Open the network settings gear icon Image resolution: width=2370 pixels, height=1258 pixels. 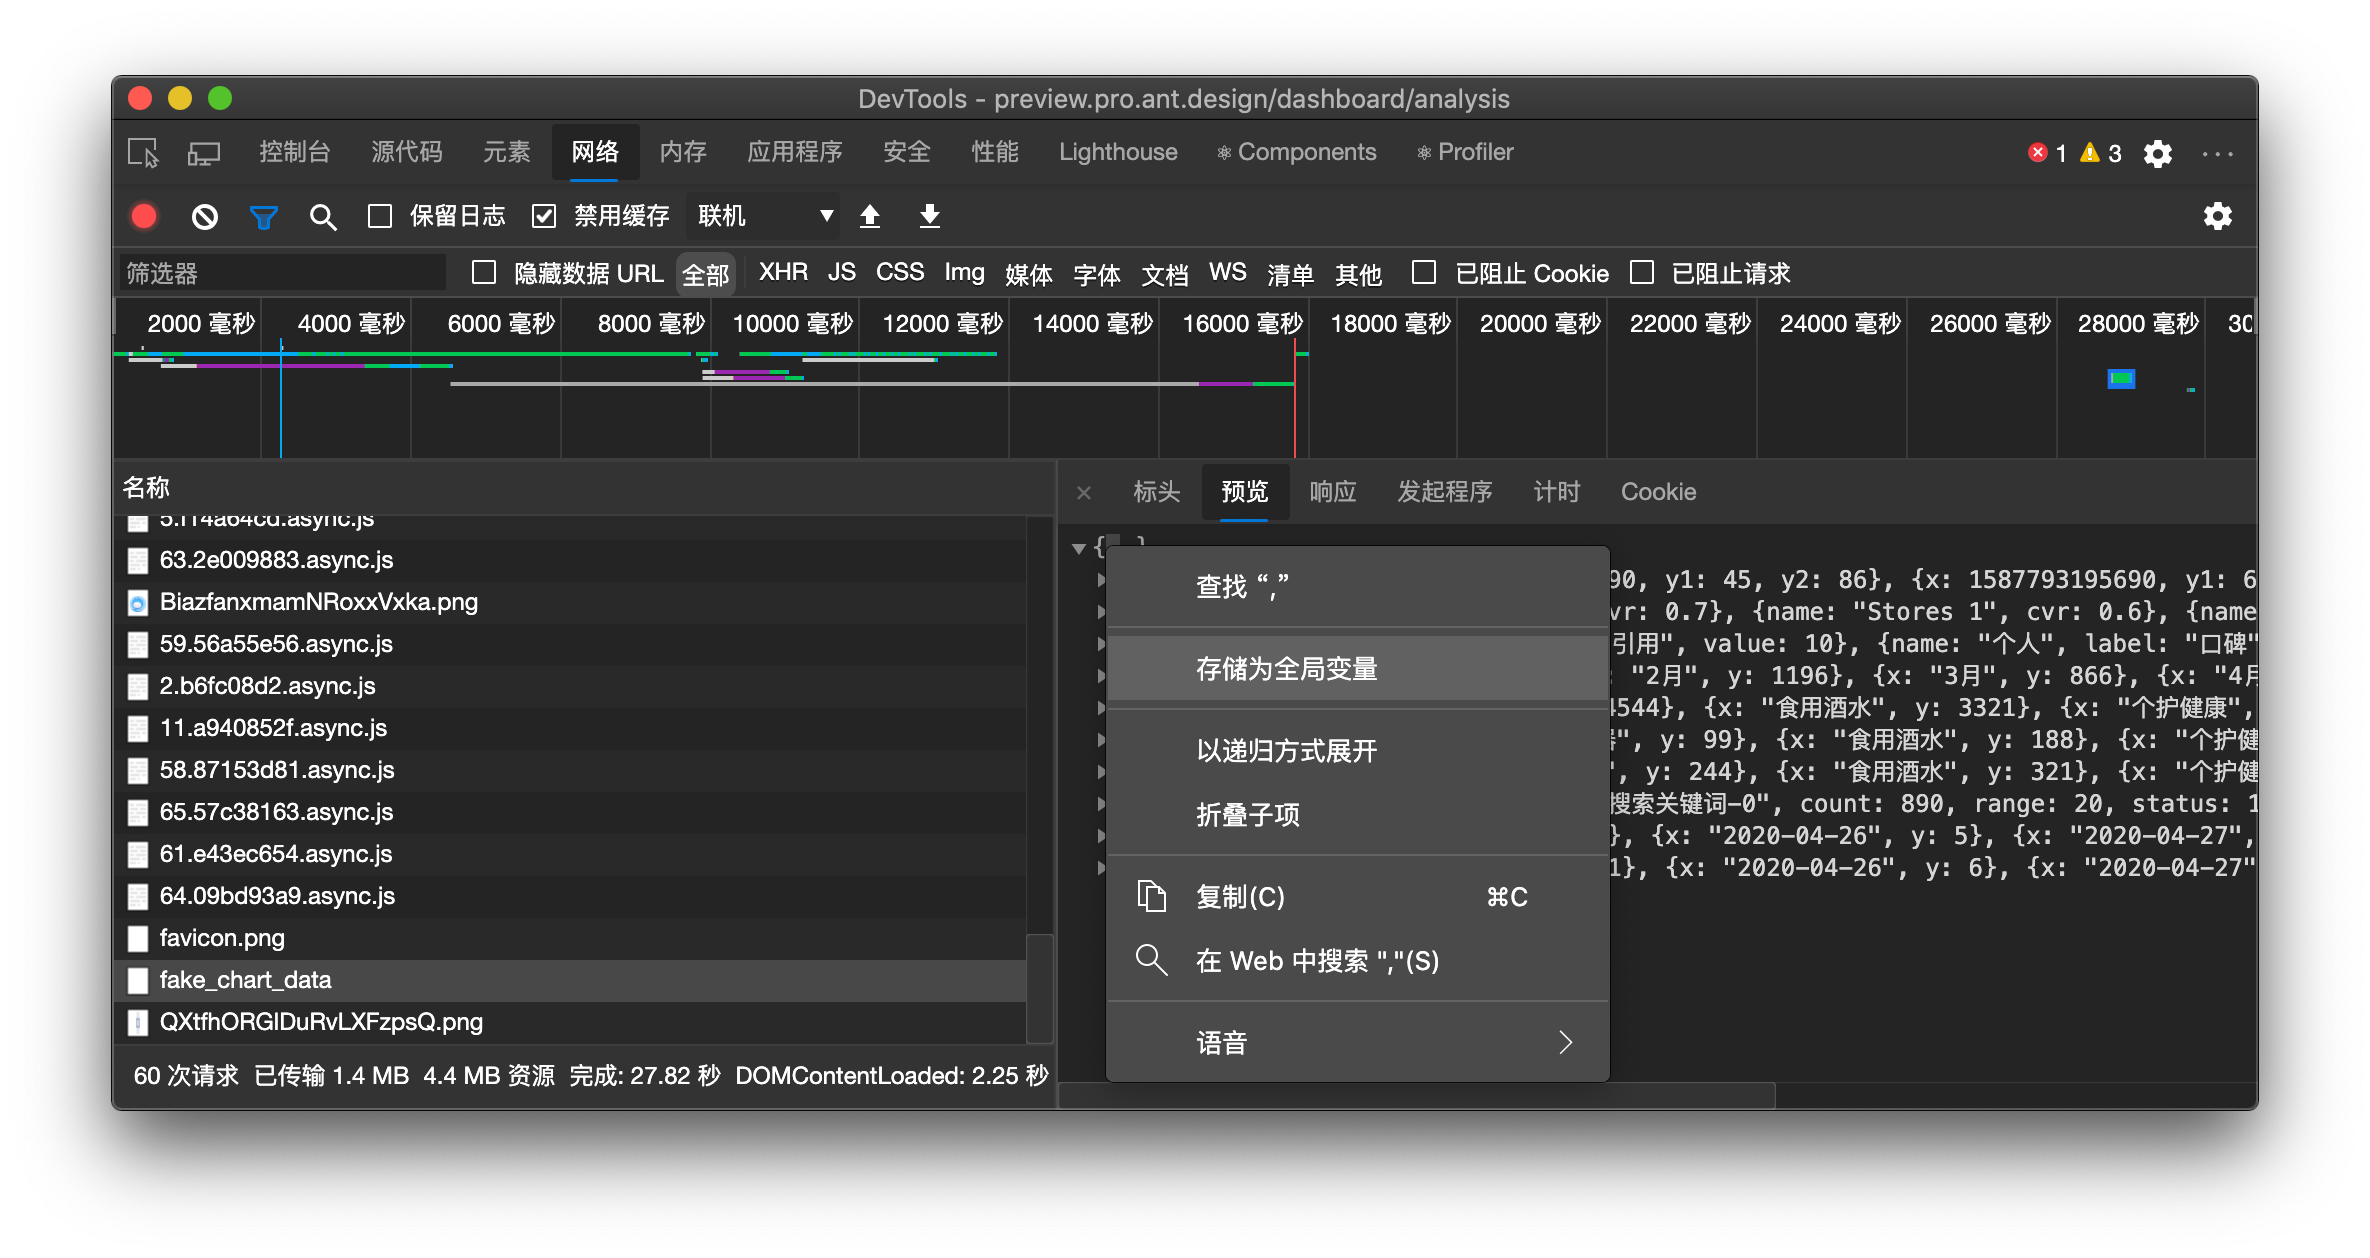[2217, 217]
